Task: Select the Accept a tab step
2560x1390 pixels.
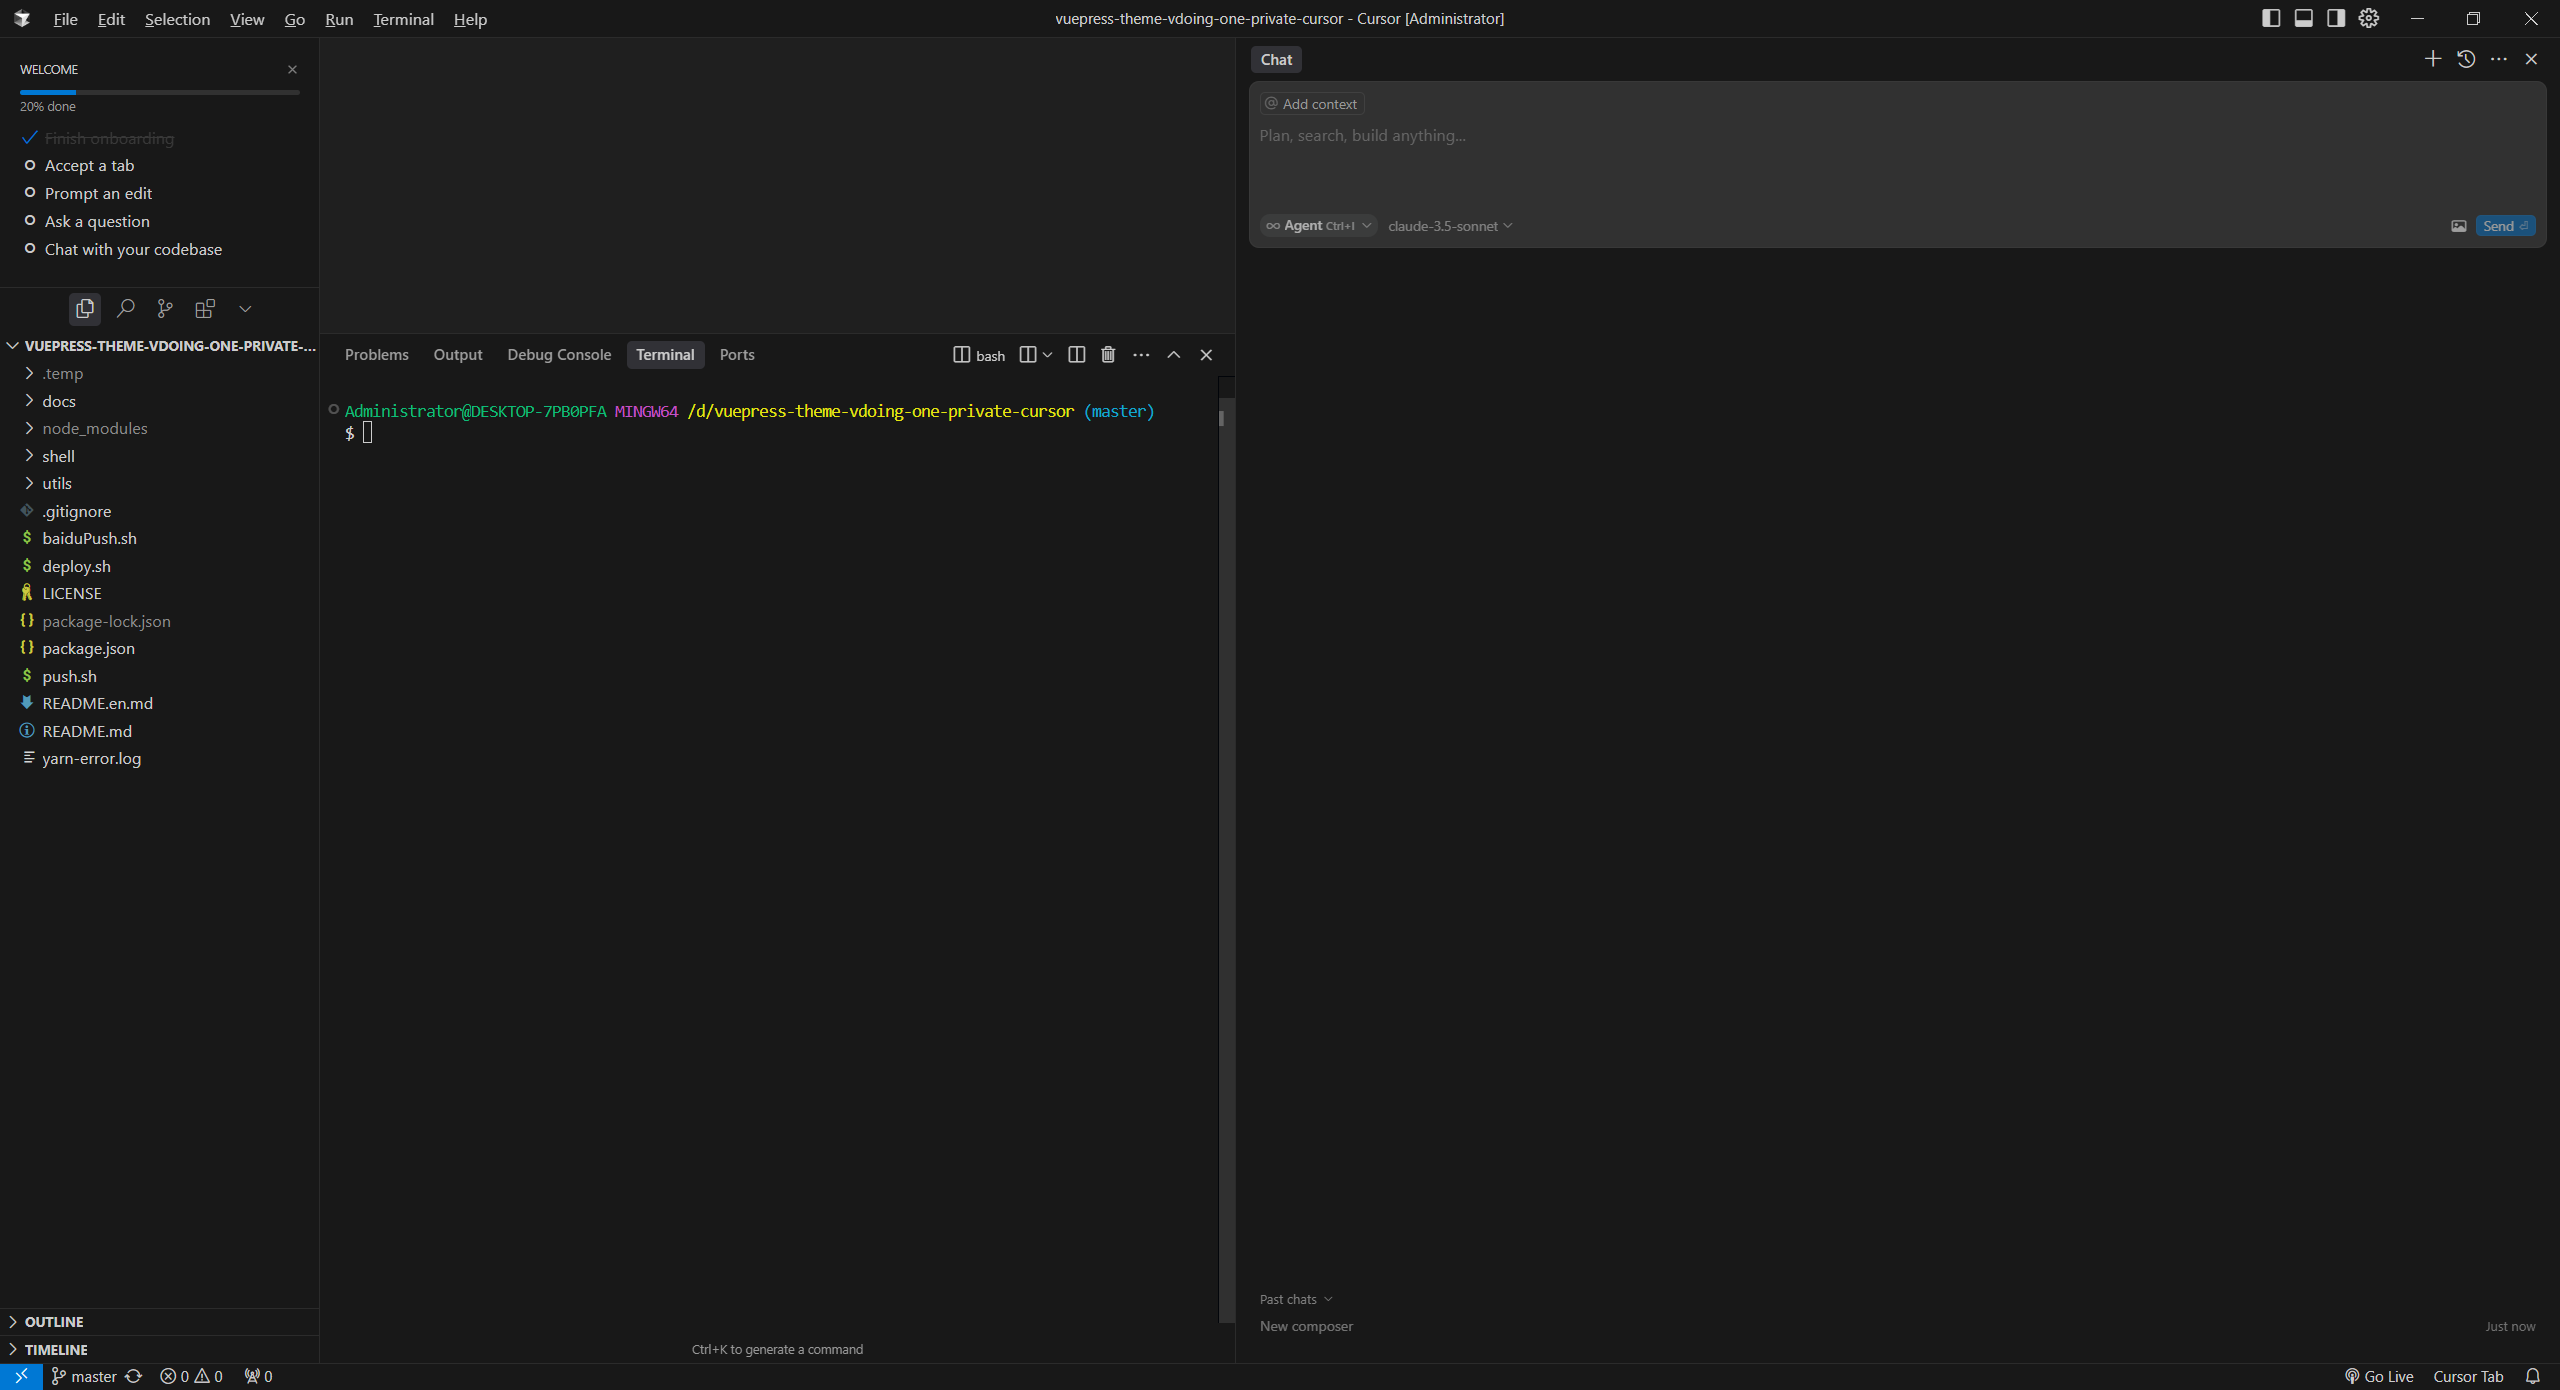Action: click(x=89, y=166)
